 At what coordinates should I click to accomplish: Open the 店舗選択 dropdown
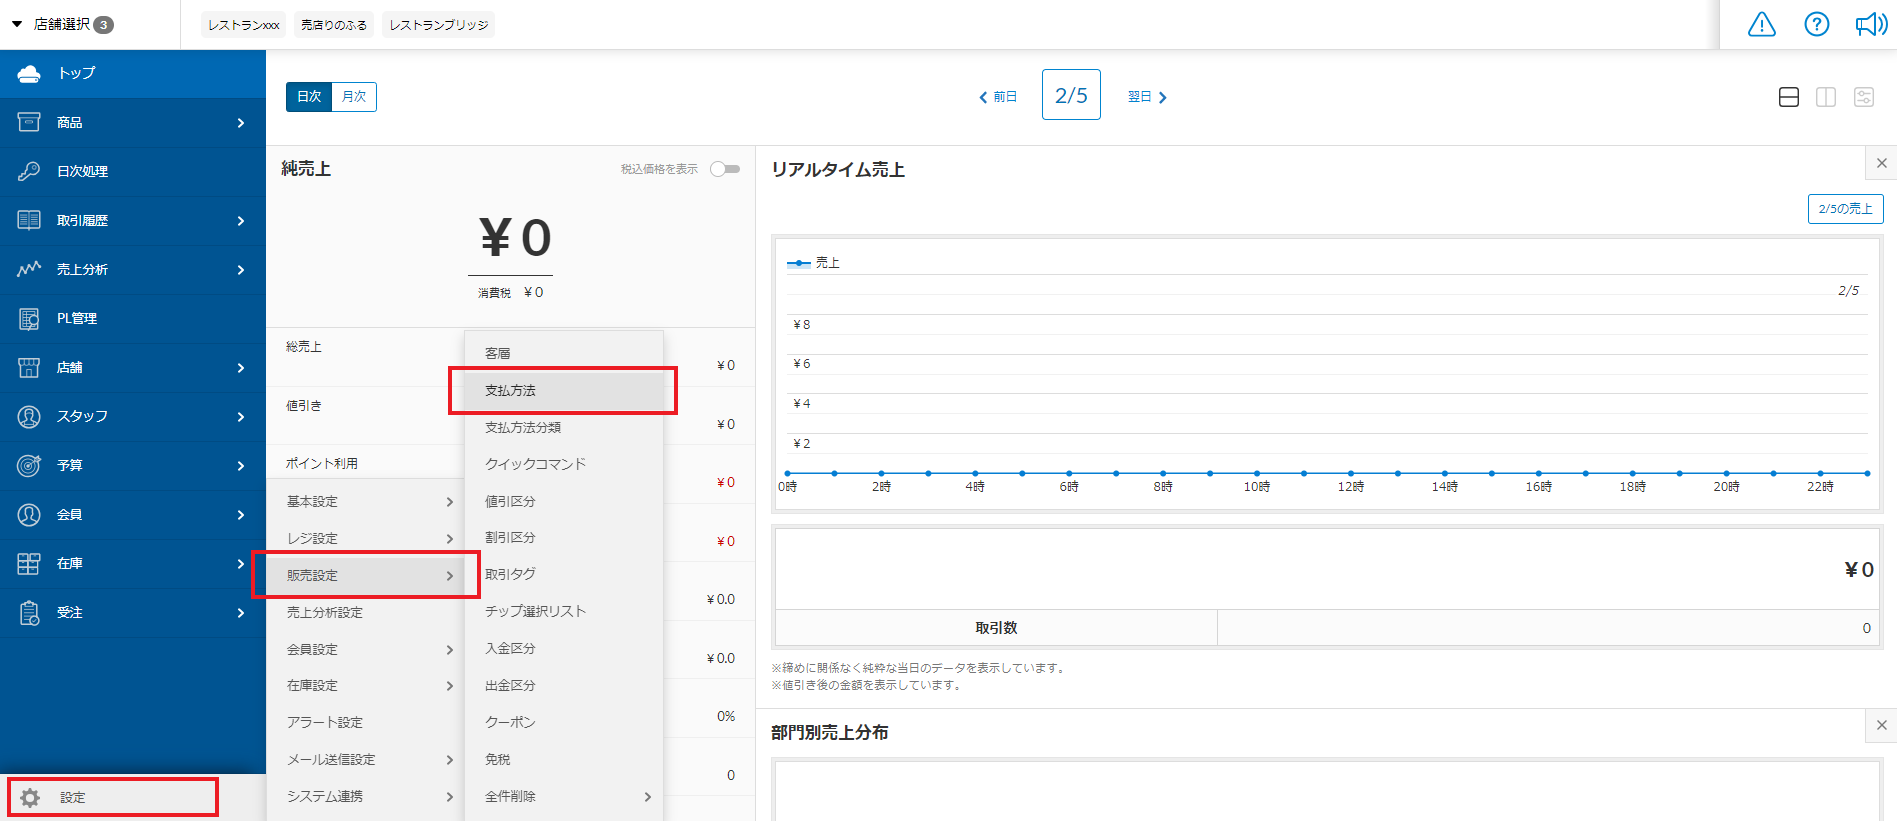(62, 24)
